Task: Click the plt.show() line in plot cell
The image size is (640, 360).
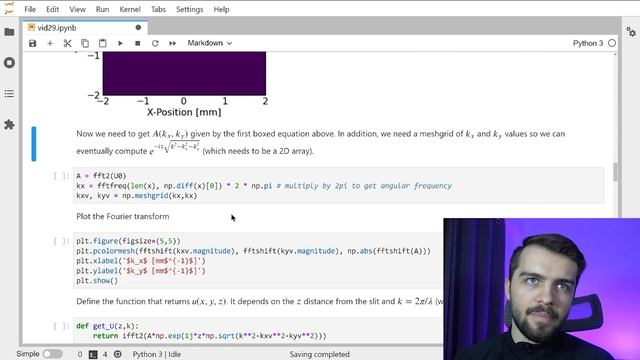Action: (97, 281)
